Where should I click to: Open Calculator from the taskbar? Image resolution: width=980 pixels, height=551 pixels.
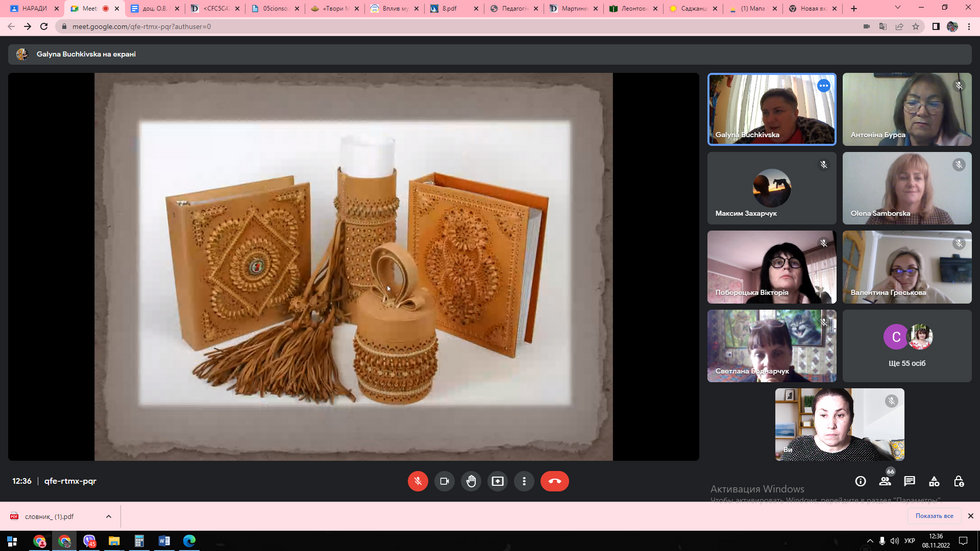tap(139, 541)
